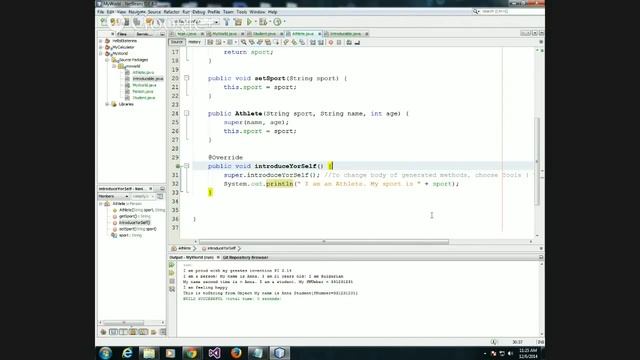
Task: Click the History view button
Action: click(194, 42)
